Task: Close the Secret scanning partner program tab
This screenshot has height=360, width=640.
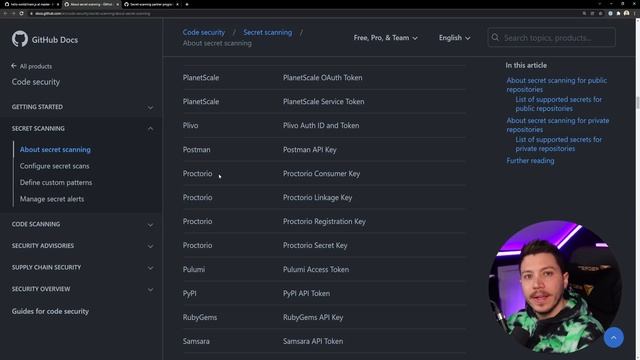Action: click(177, 4)
